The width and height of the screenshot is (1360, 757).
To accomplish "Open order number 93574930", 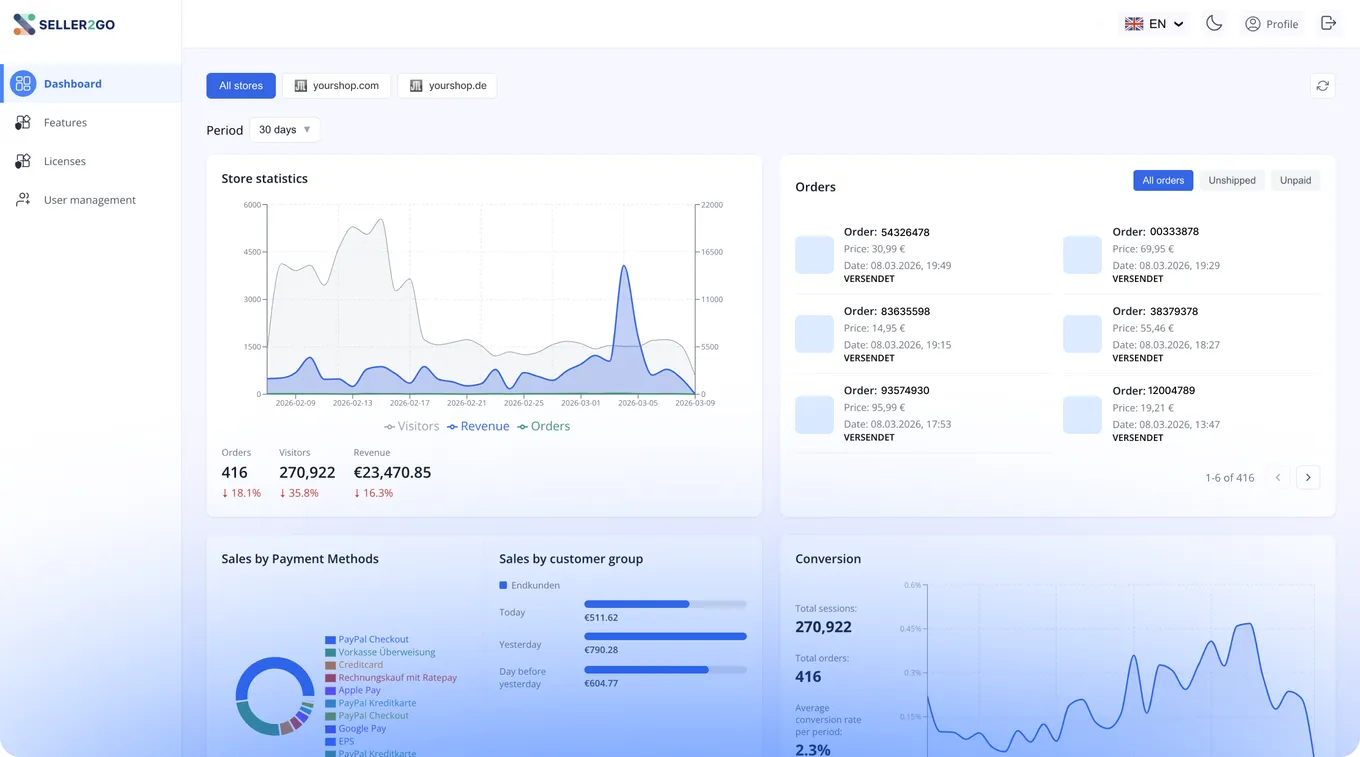I will [x=887, y=390].
